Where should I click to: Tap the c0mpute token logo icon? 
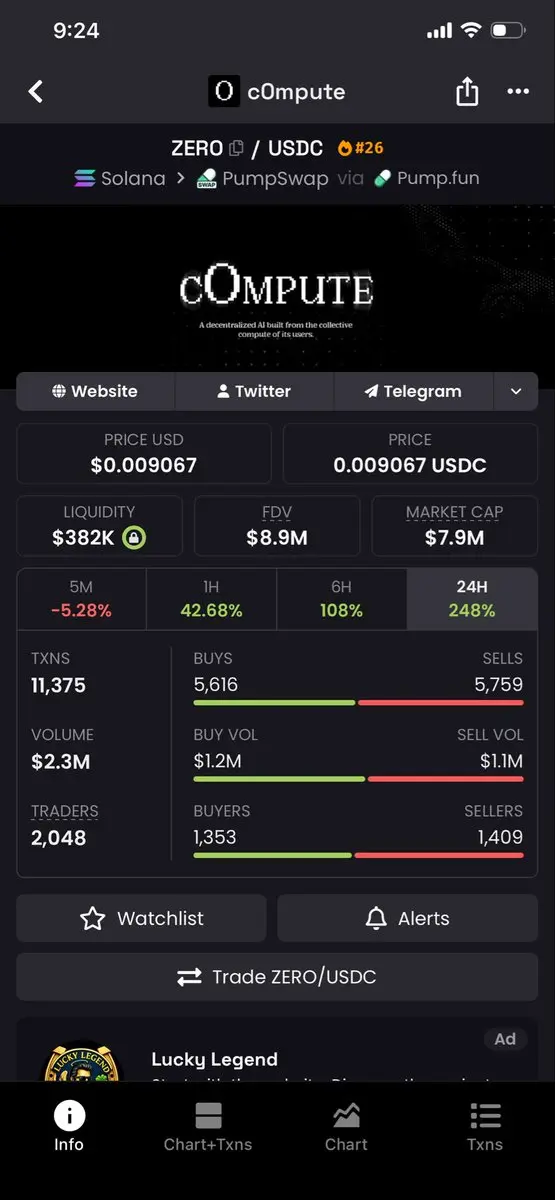coord(224,92)
